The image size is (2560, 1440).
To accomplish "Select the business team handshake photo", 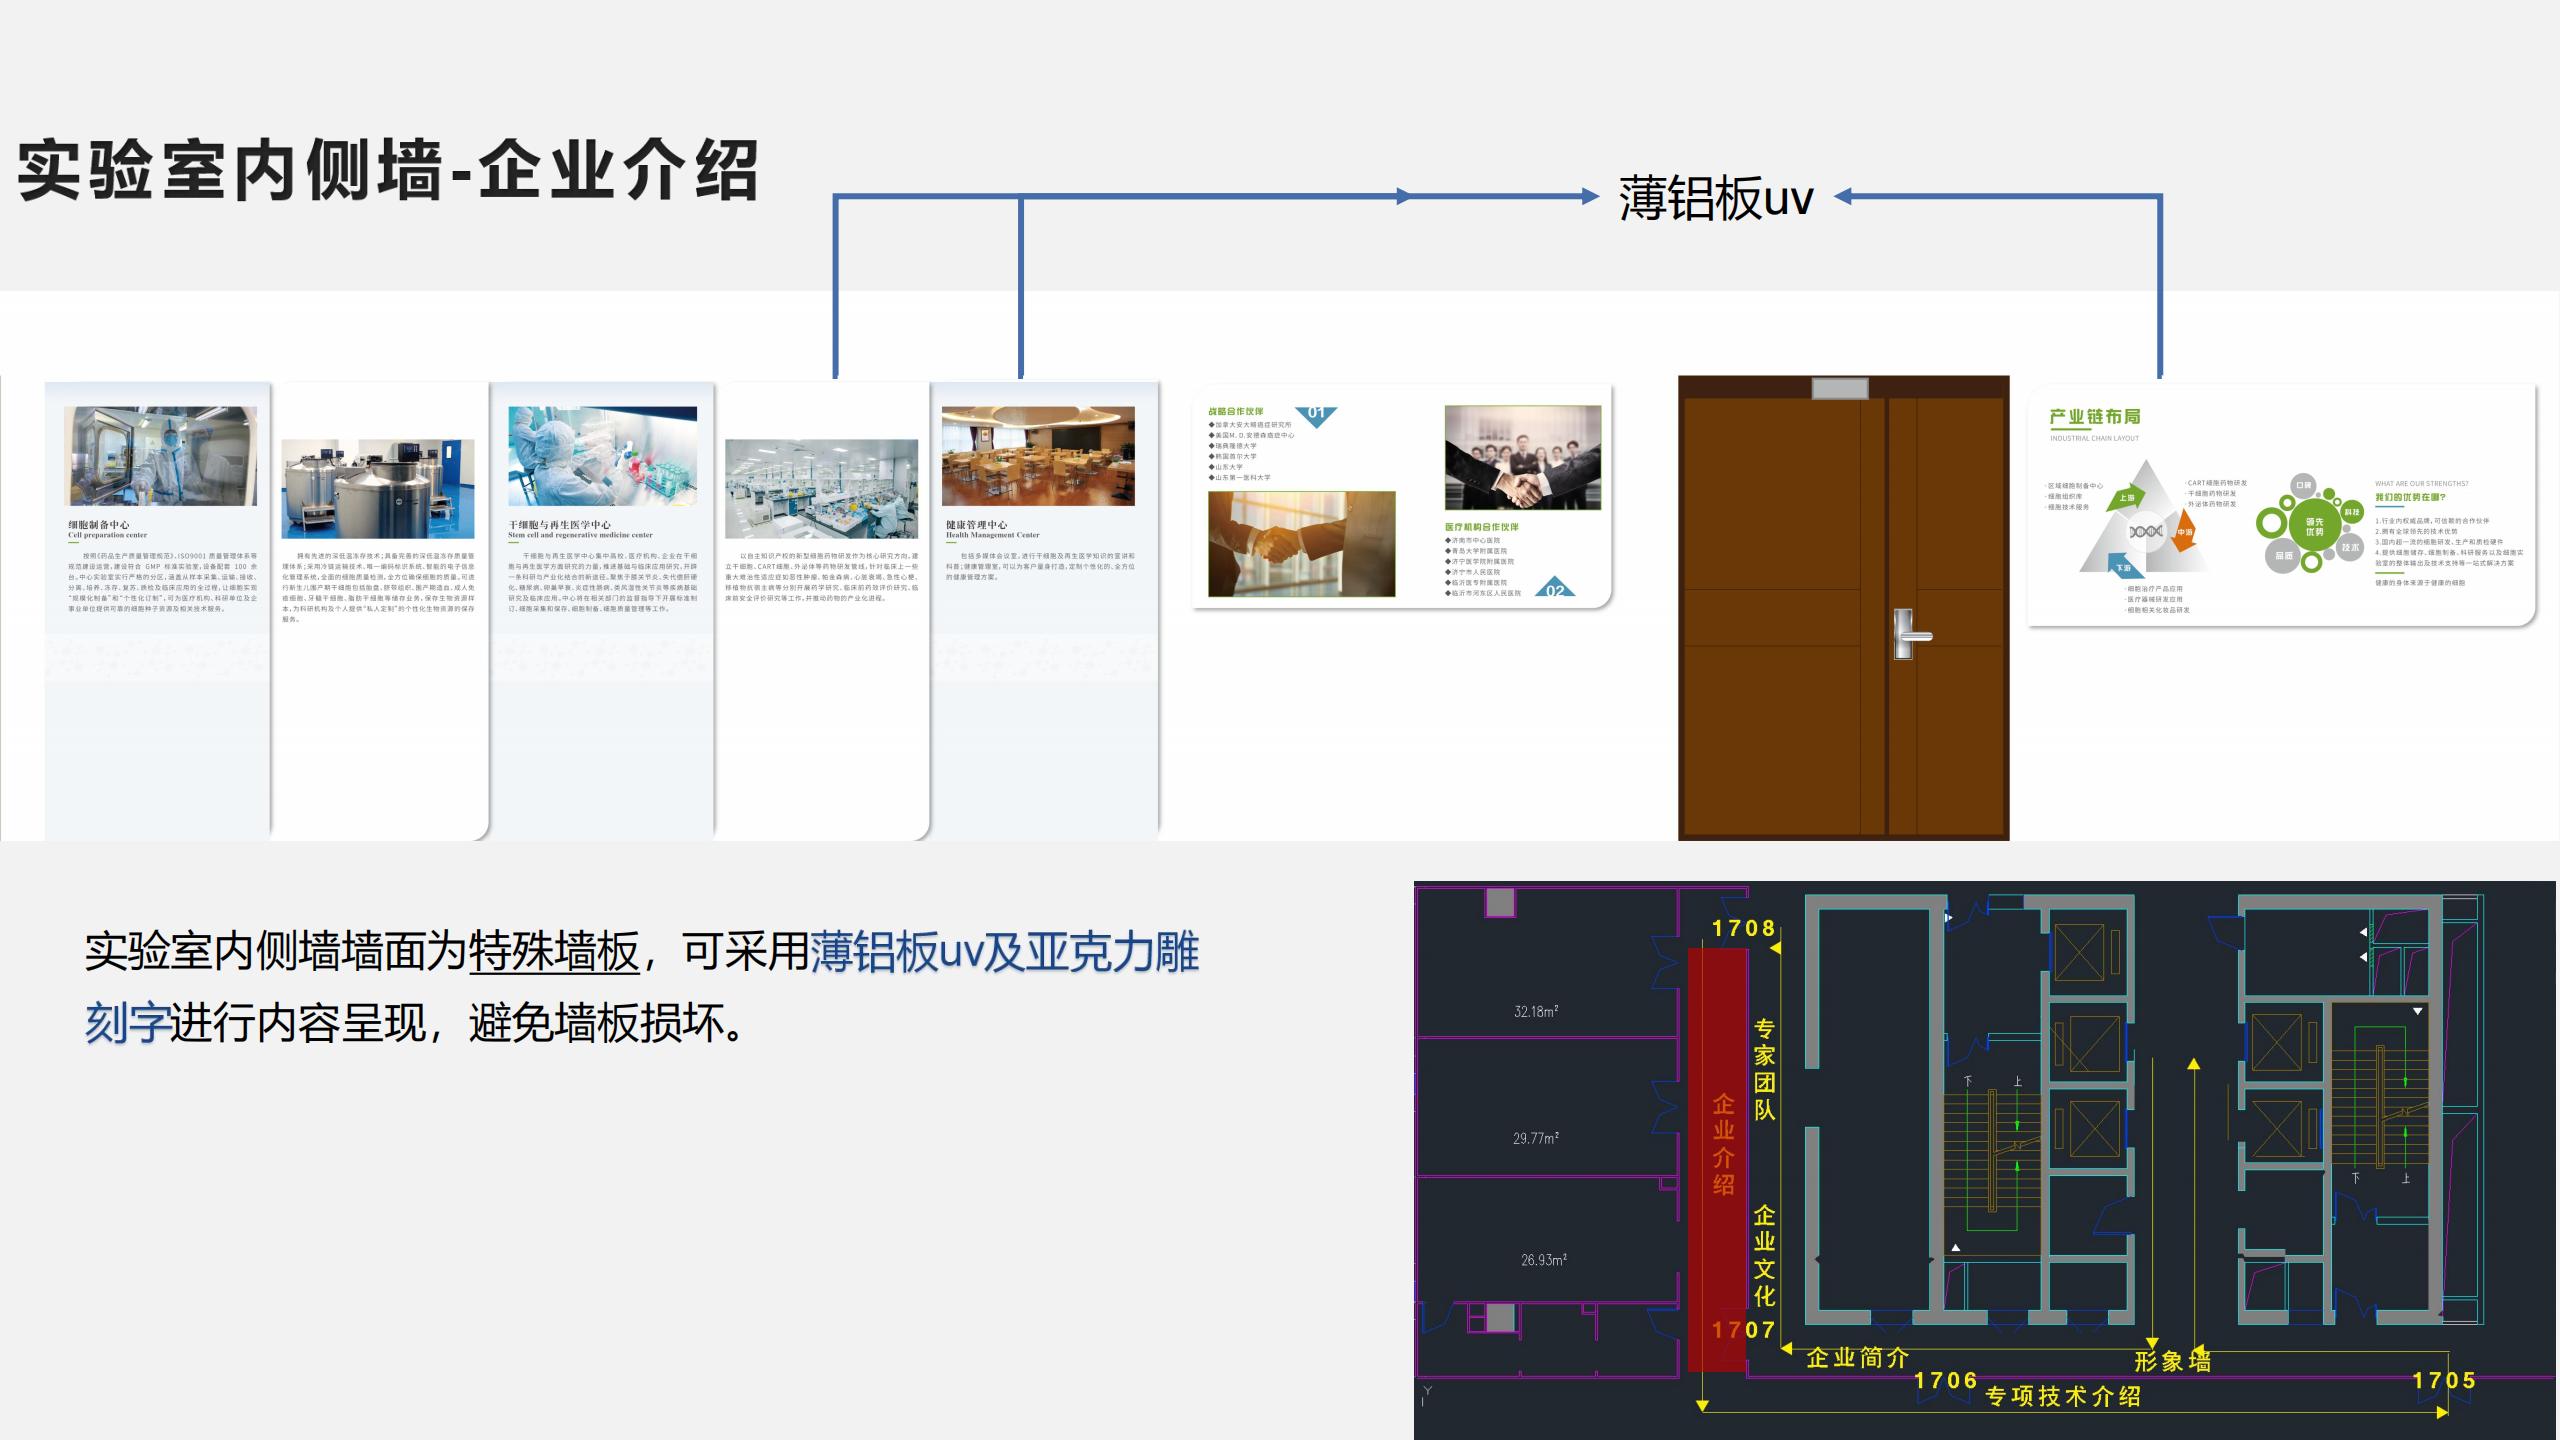I will [1522, 458].
